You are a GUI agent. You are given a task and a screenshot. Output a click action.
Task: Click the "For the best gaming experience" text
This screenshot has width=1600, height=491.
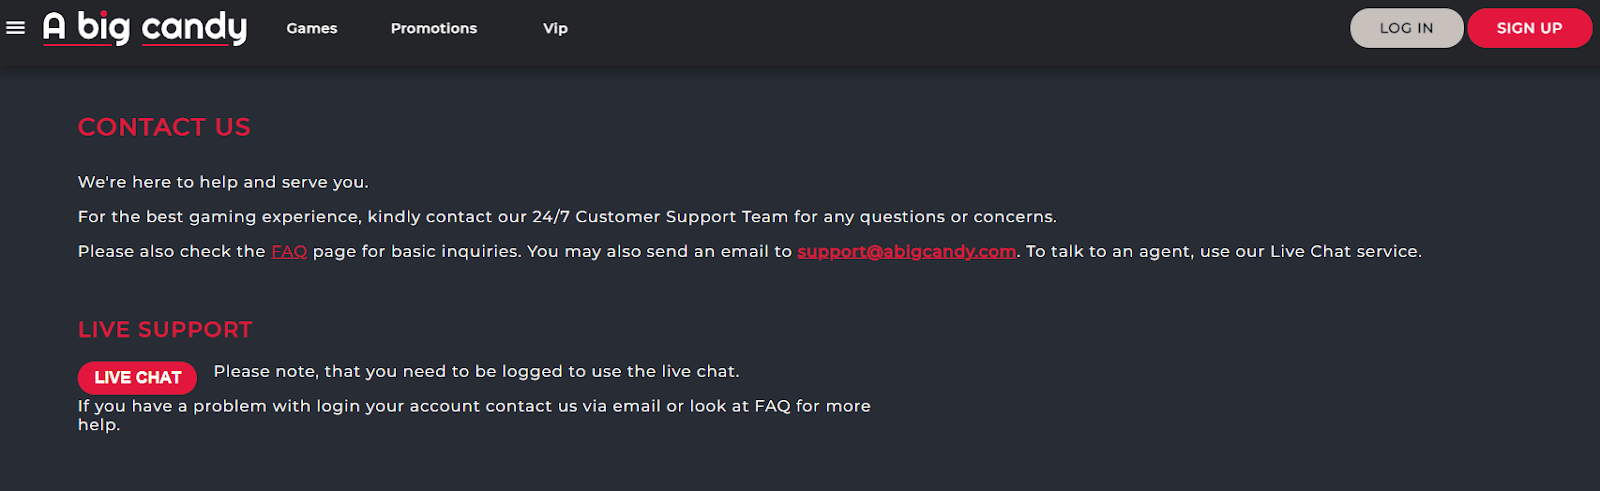220,217
